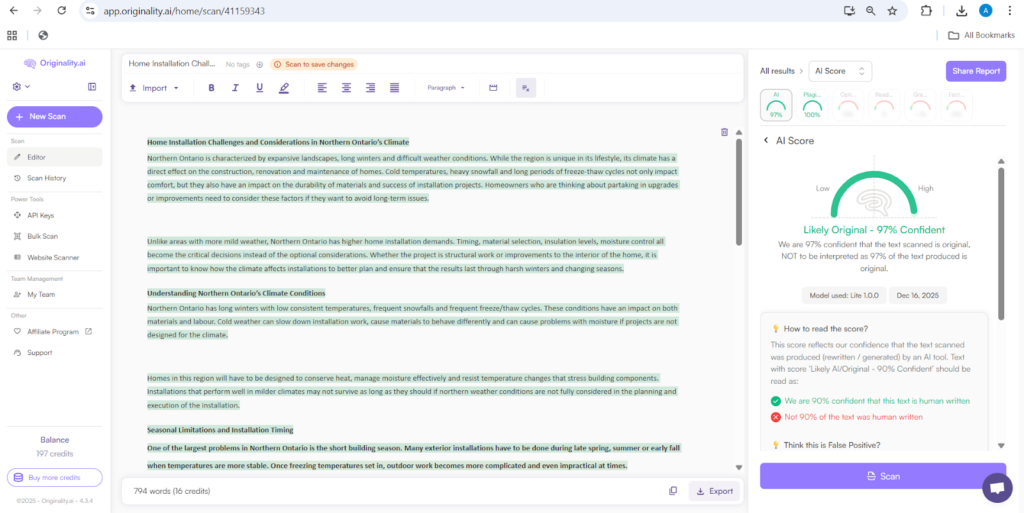Add a tag with the plus icon
The width and height of the screenshot is (1024, 513).
pyautogui.click(x=260, y=64)
